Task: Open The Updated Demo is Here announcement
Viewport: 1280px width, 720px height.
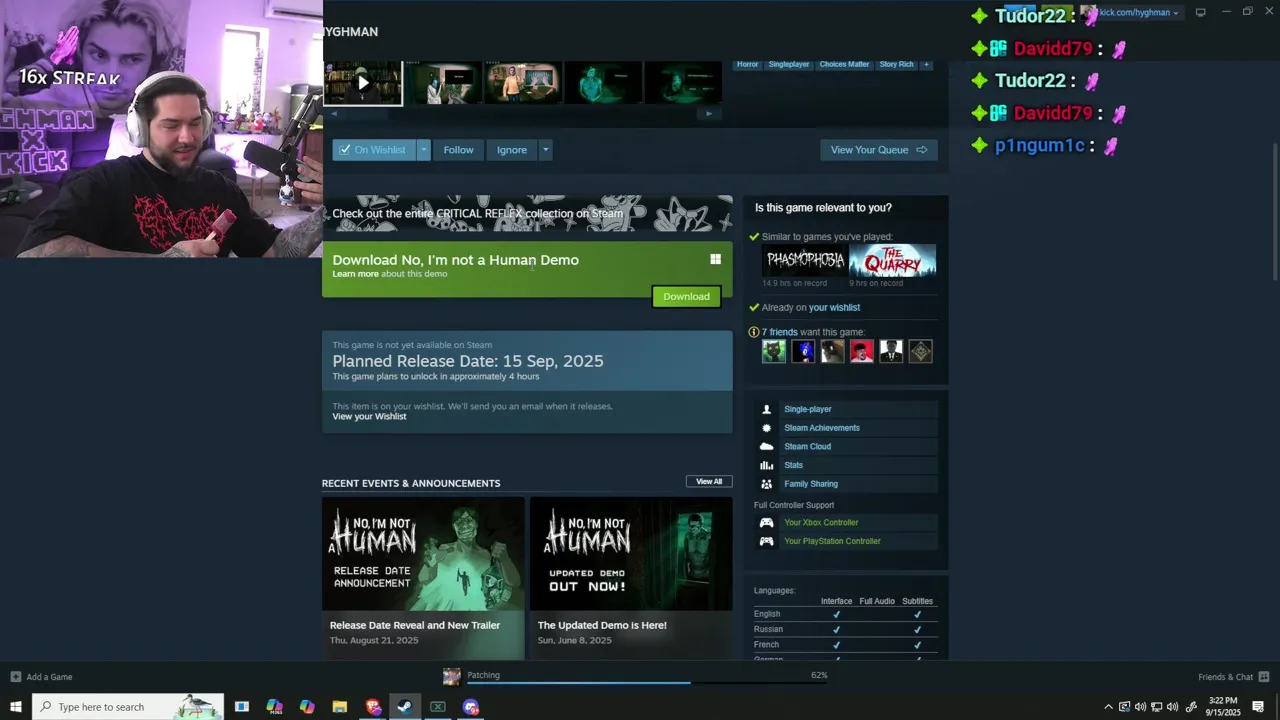Action: [631, 578]
